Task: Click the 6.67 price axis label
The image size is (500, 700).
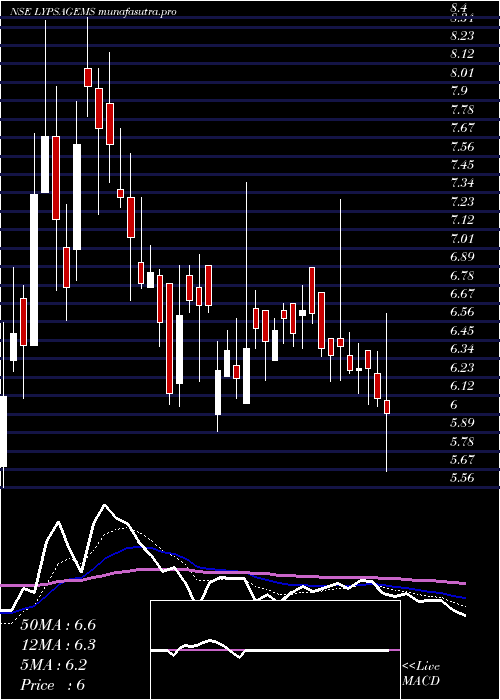Action: (462, 294)
